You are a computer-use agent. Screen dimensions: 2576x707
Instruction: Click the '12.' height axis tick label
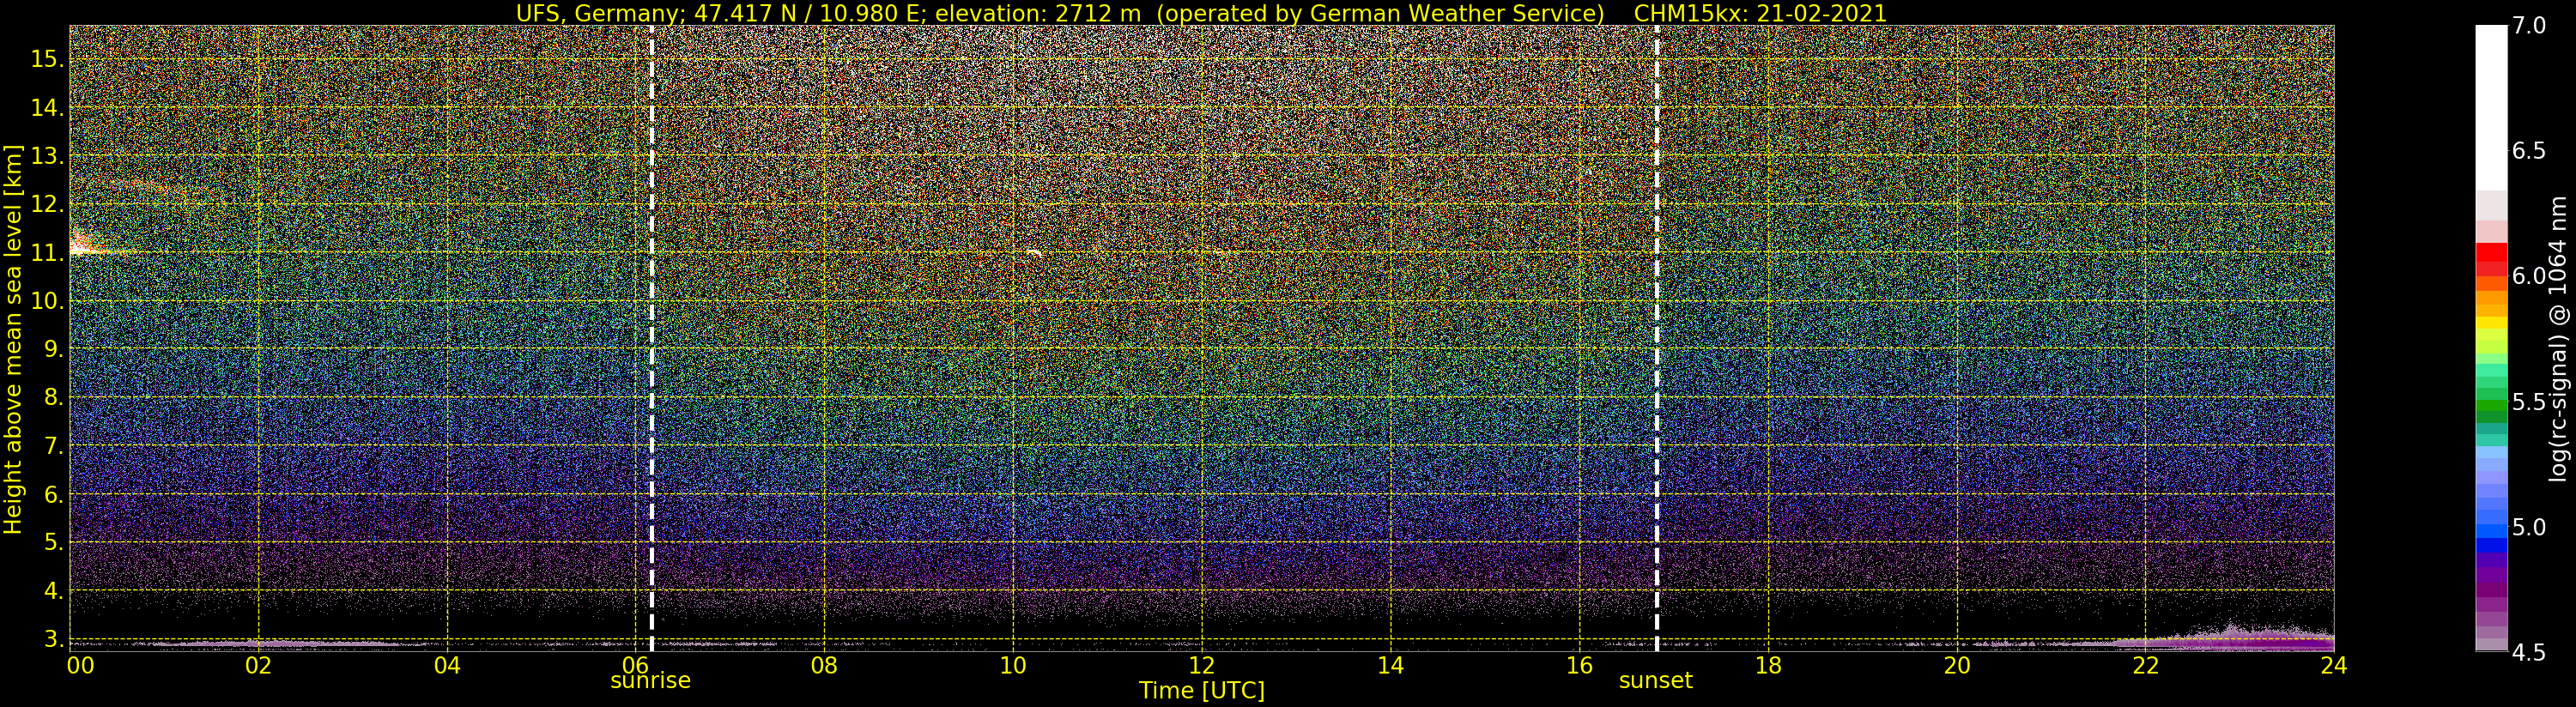pos(47,204)
